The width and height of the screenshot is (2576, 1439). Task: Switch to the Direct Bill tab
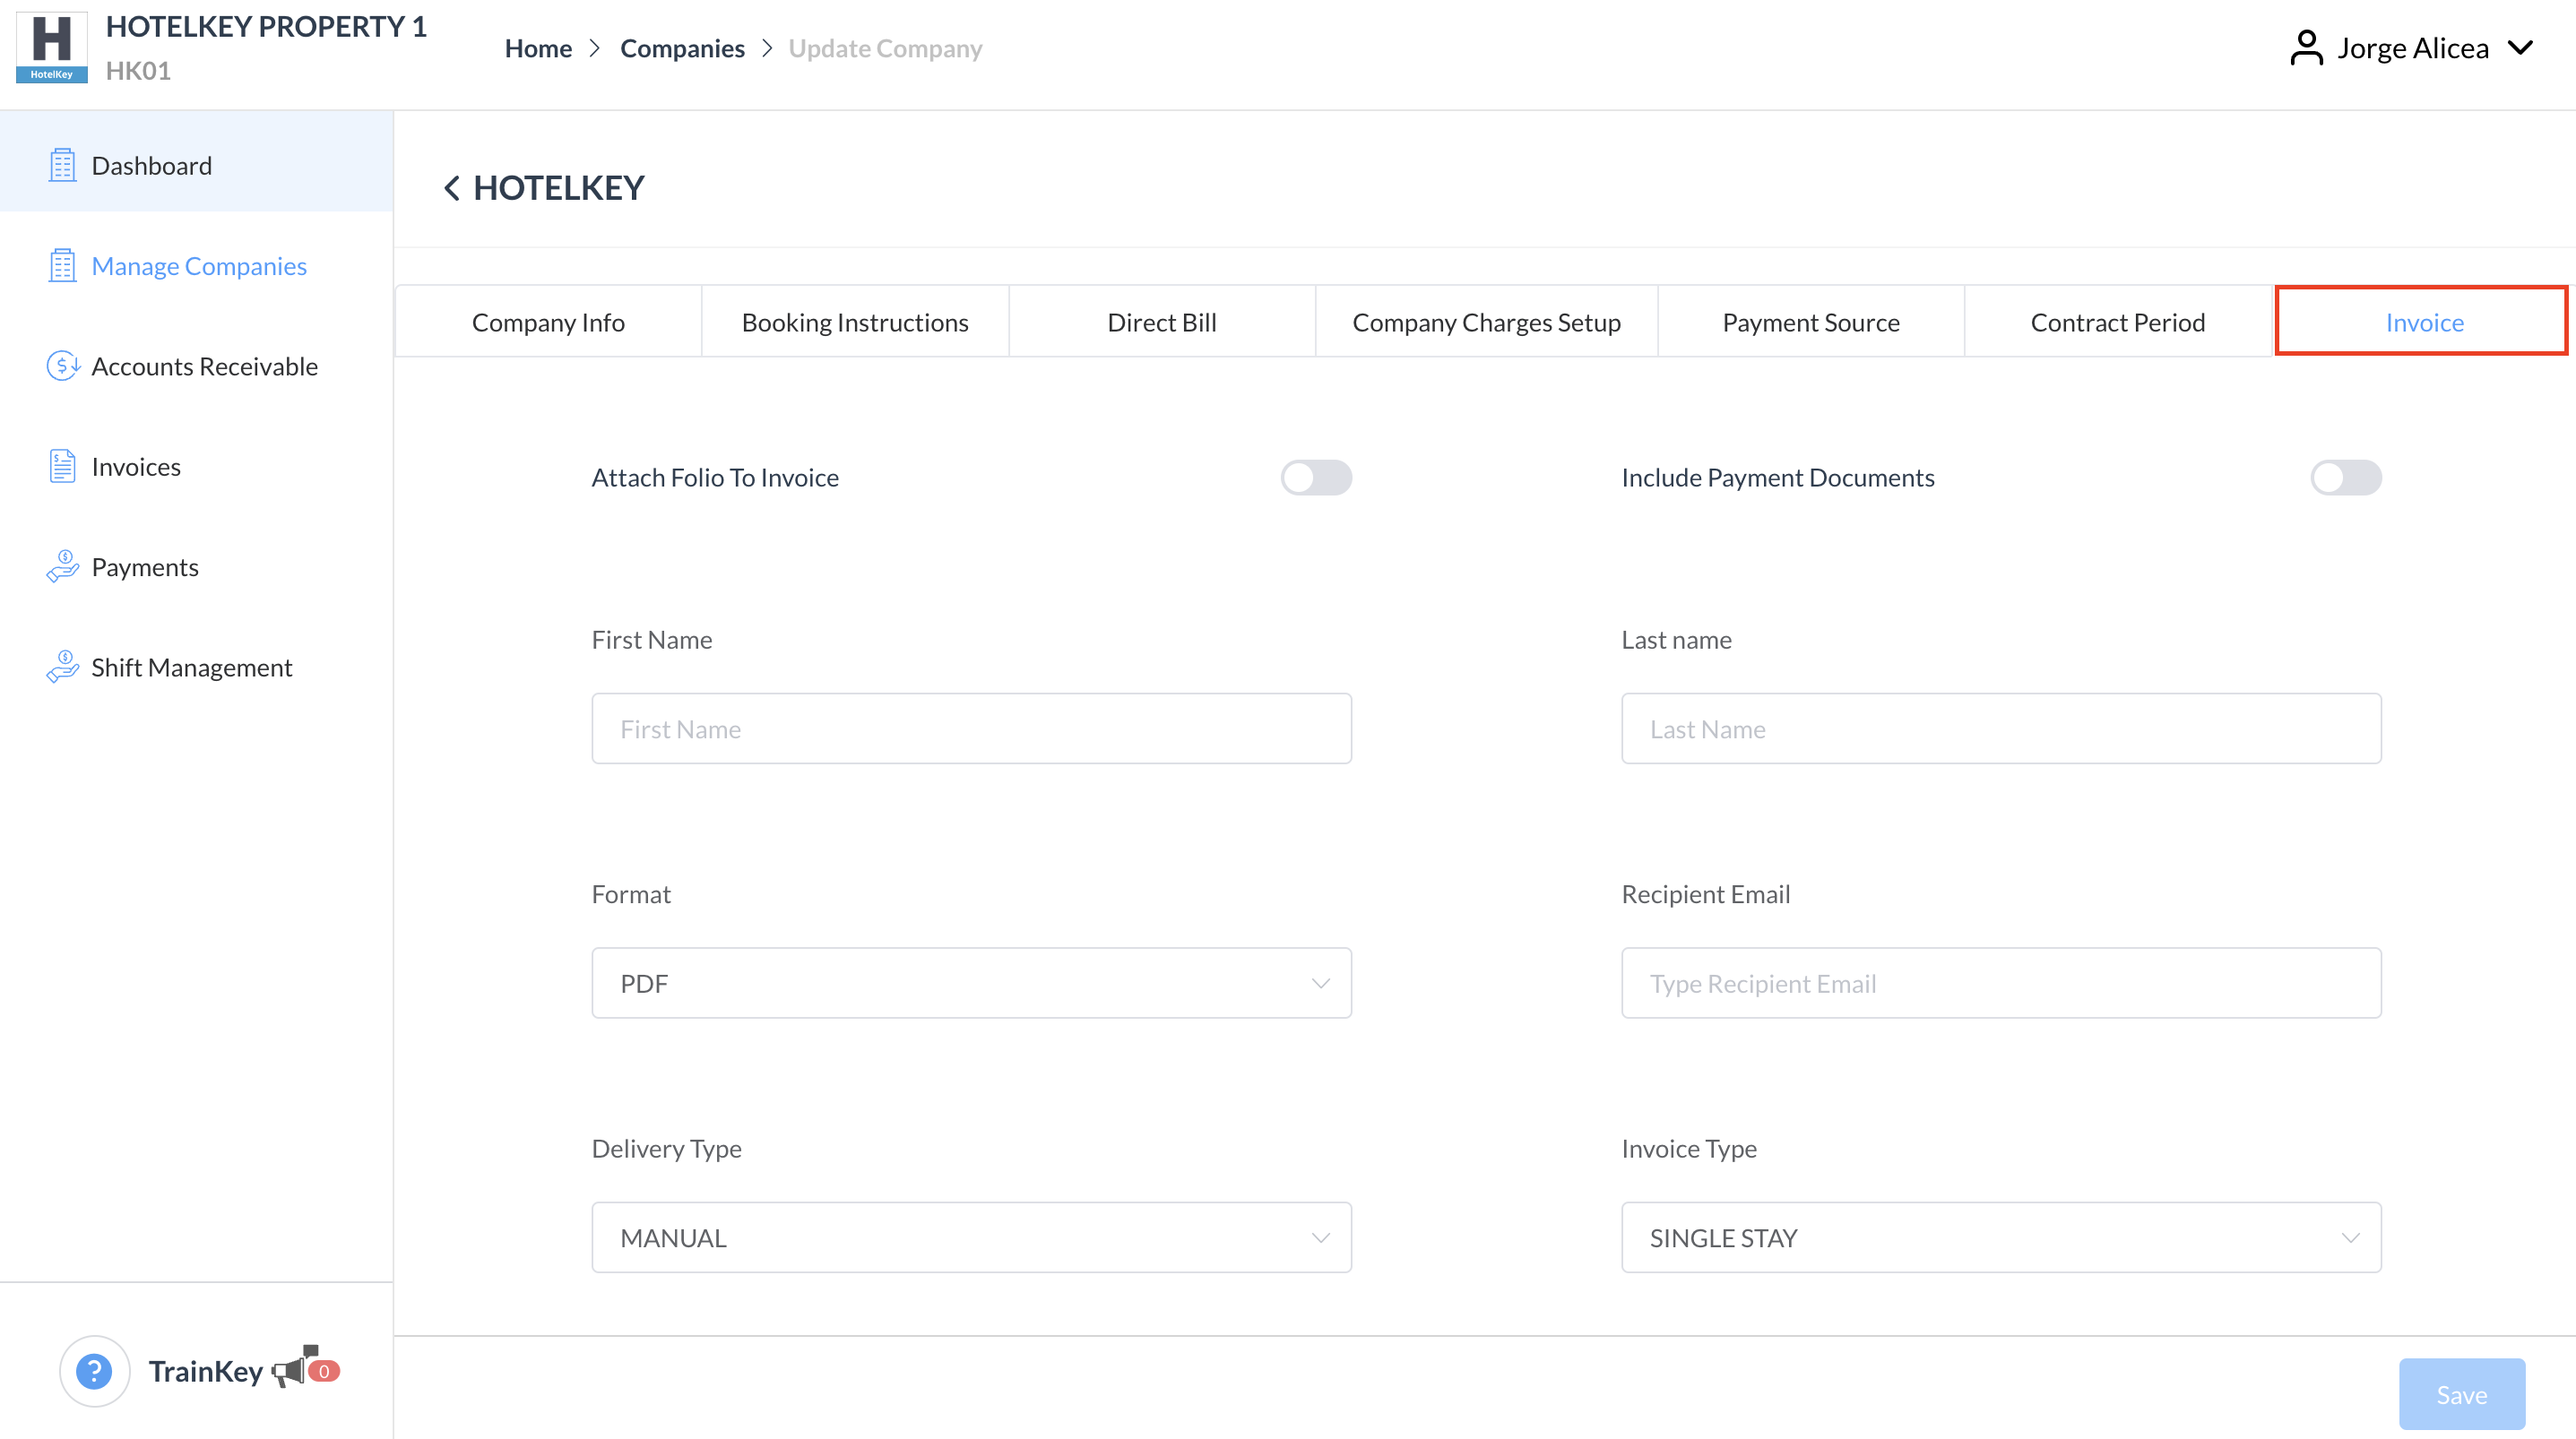point(1161,322)
